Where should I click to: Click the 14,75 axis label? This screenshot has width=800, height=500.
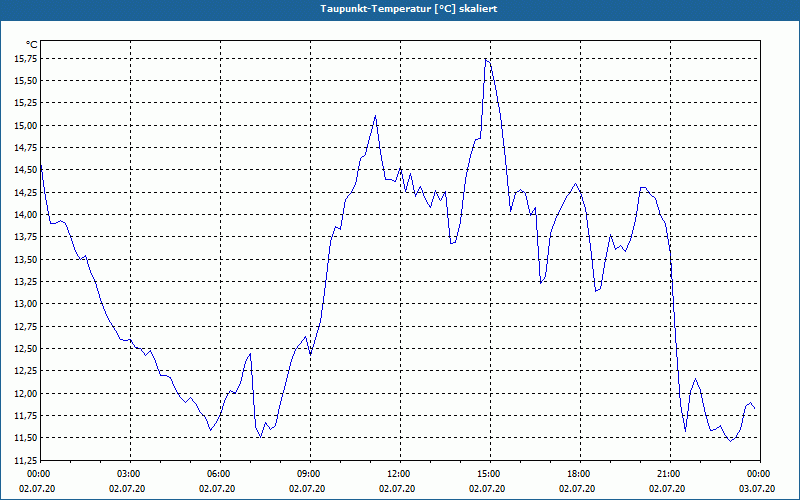point(27,148)
